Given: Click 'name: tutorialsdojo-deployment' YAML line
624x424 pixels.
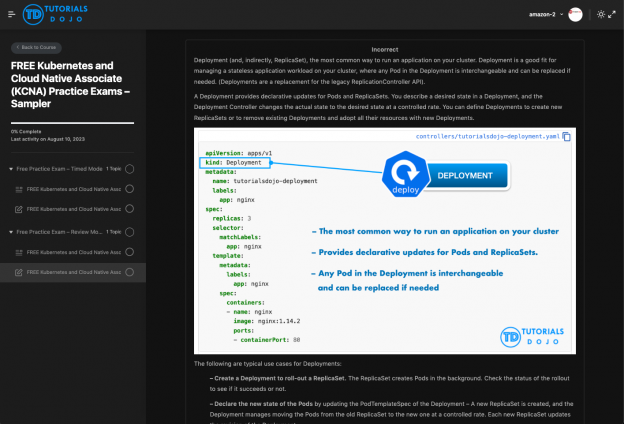Looking at the screenshot, I should tap(265, 181).
